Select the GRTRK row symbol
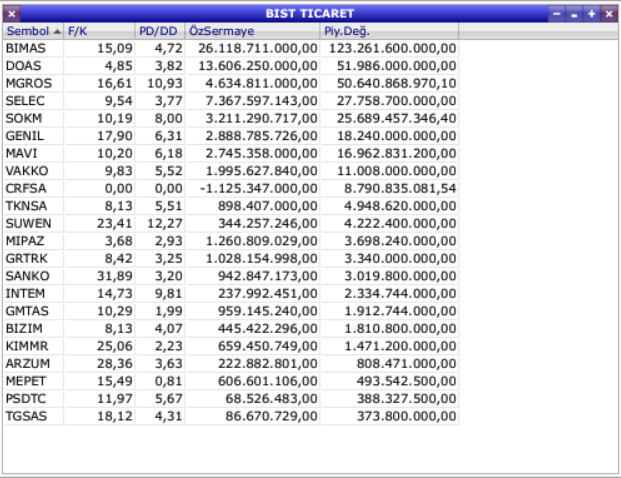Viewport: 621px width, 478px height. pyautogui.click(x=27, y=258)
